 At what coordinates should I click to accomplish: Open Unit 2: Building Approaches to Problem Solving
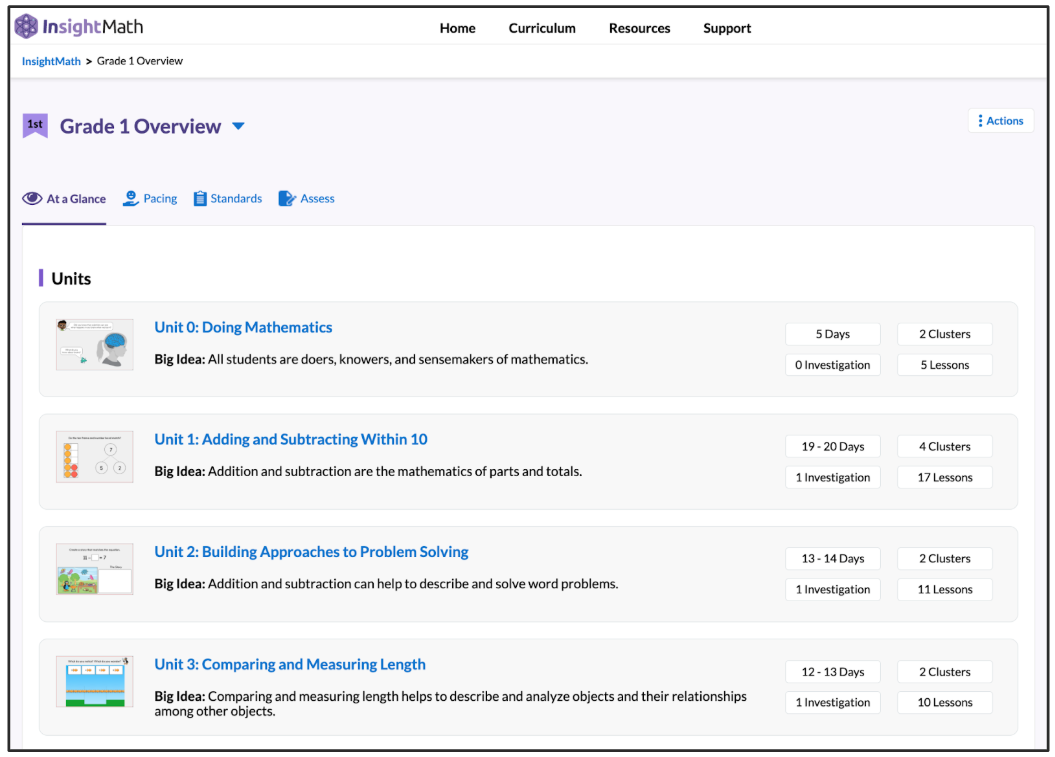pos(311,552)
